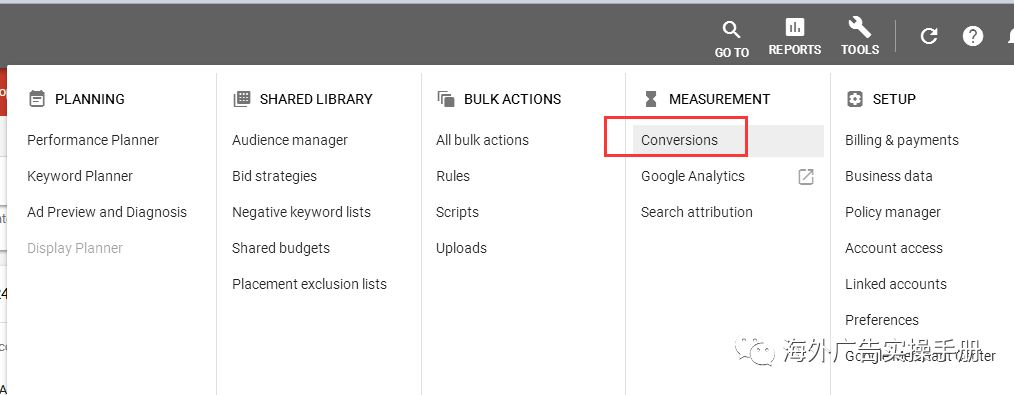
Task: Select Negative keyword lists
Action: click(301, 212)
